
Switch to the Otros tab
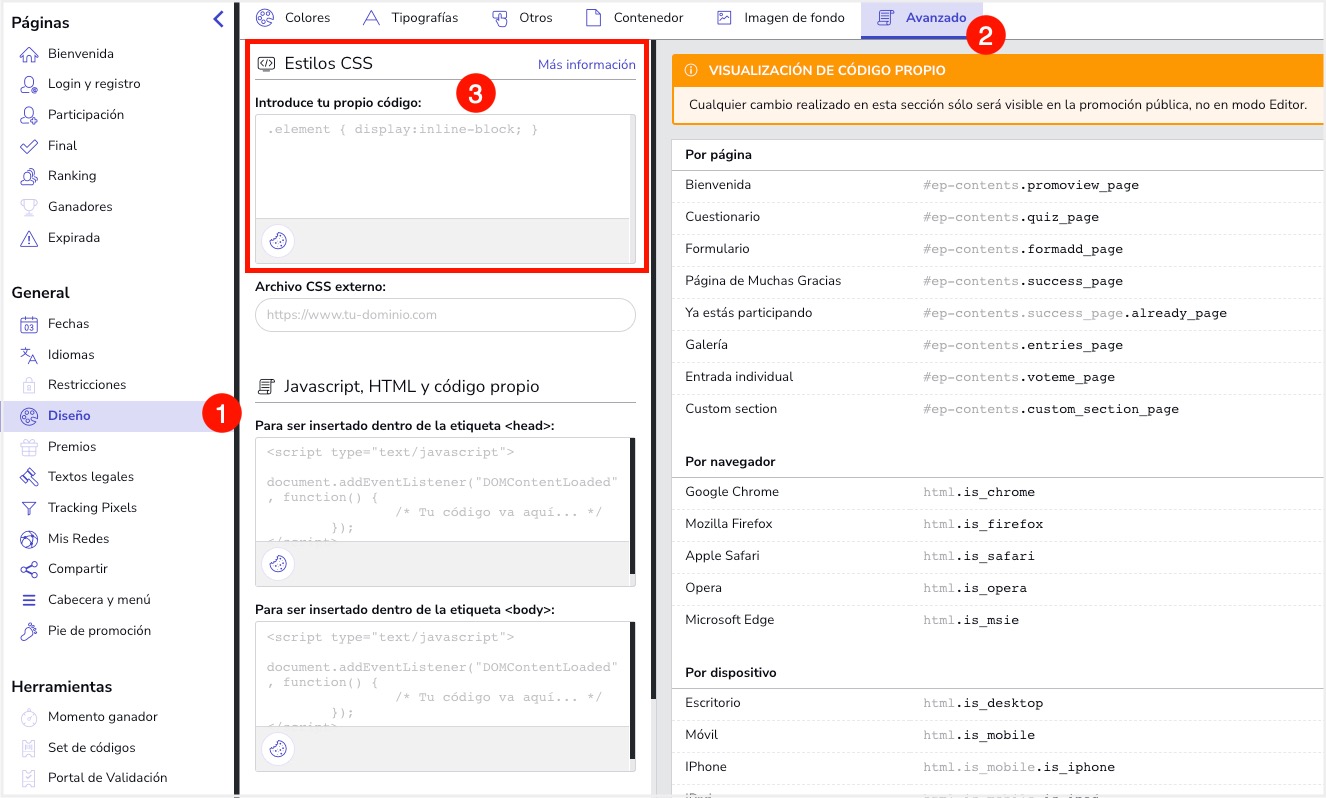click(x=522, y=18)
